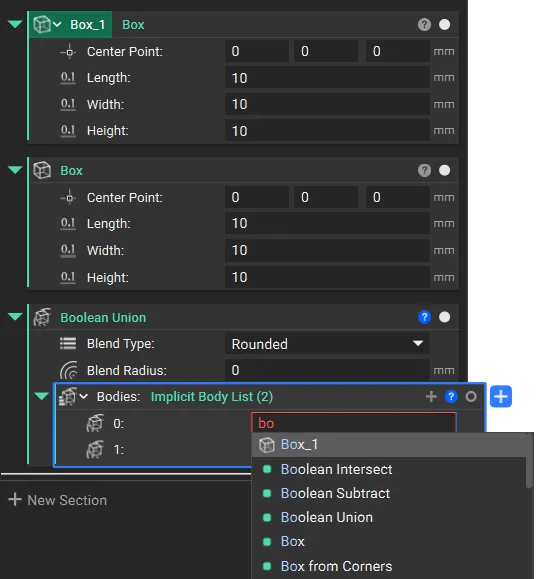
Task: Open help for the Box_1 block
Action: [424, 25]
